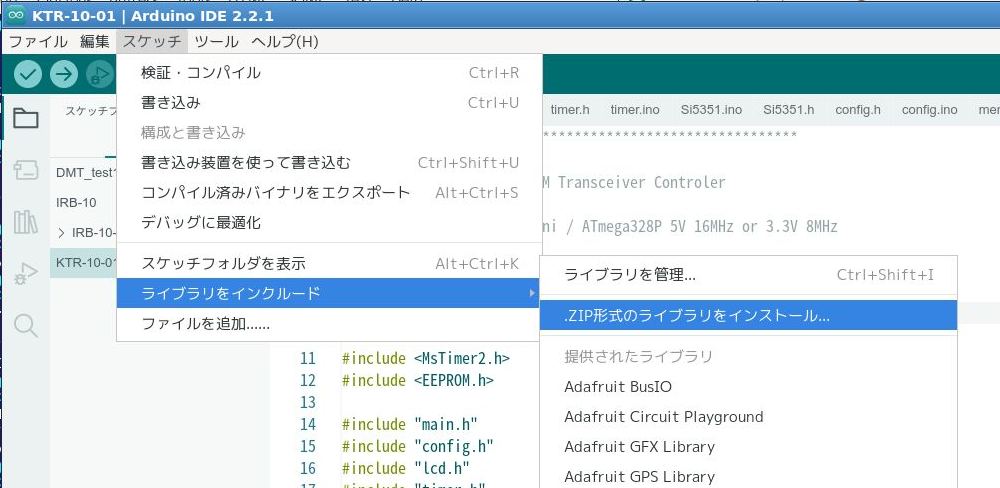Screen dimensions: 1000x488
Task: Click code line #include "config.h"
Action: point(418,446)
